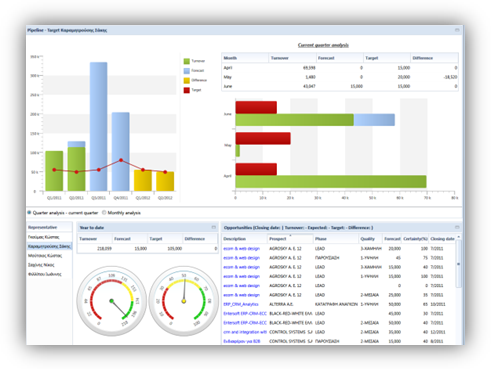The width and height of the screenshot is (491, 369).
Task: Collapse the Opportunities panel with its header icon
Action: coord(457,227)
